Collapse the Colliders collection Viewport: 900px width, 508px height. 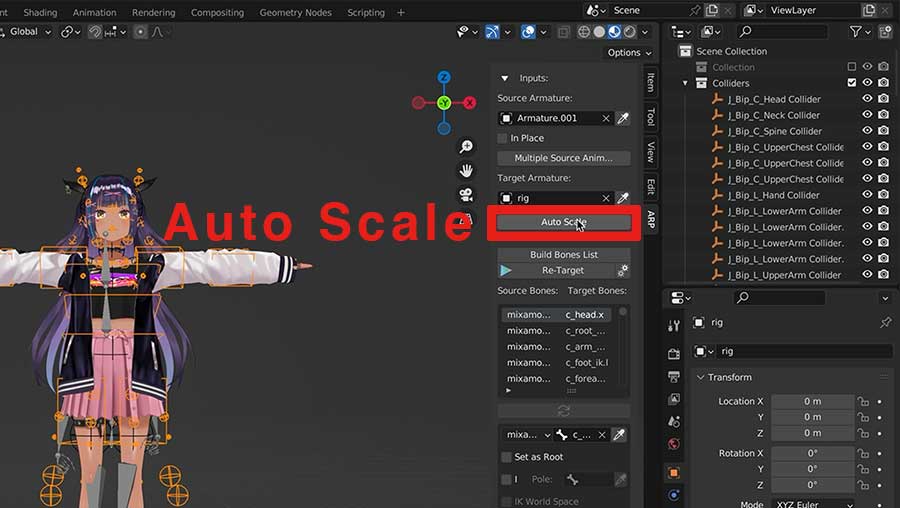click(685, 83)
